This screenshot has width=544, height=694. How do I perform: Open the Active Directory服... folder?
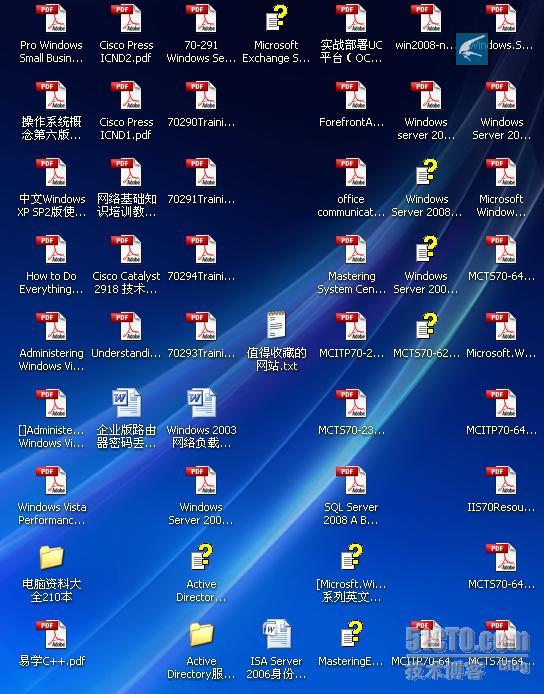pyautogui.click(x=201, y=635)
